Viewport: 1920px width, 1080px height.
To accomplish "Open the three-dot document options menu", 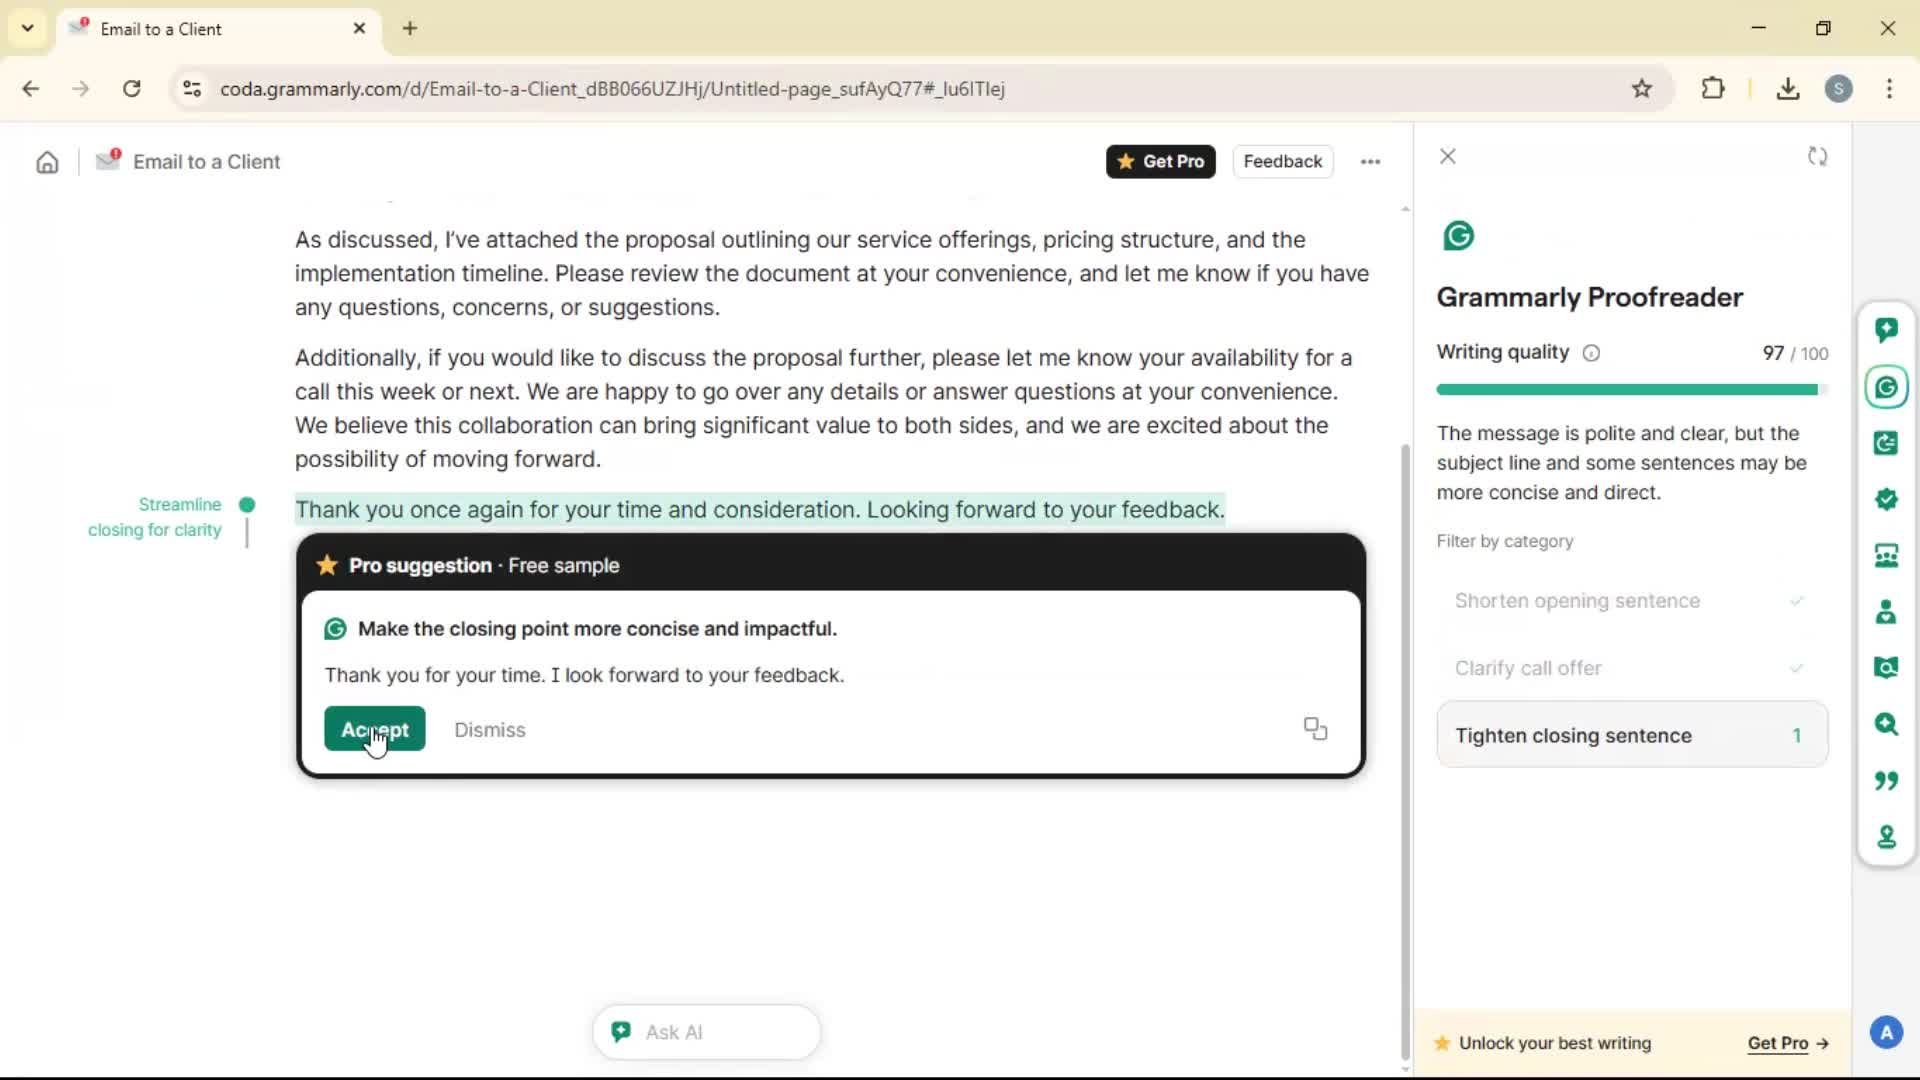I will pos(1370,162).
